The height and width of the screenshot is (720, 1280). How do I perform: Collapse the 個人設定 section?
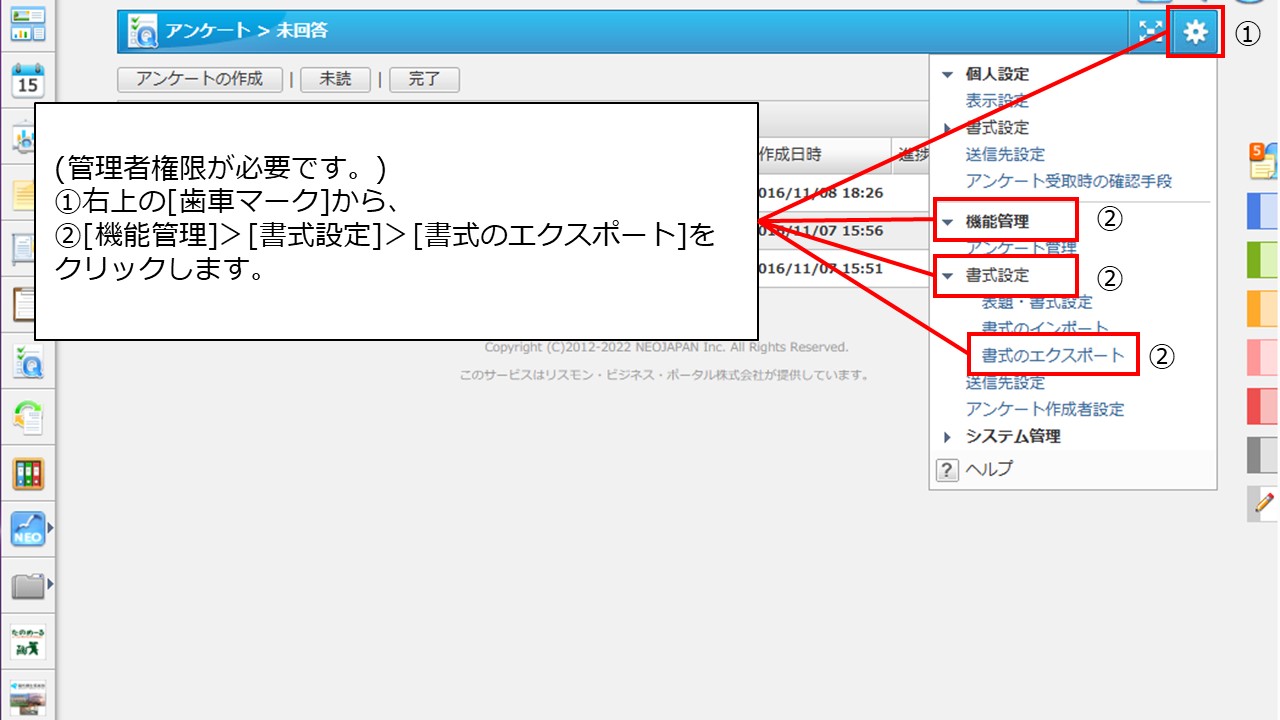(x=948, y=74)
